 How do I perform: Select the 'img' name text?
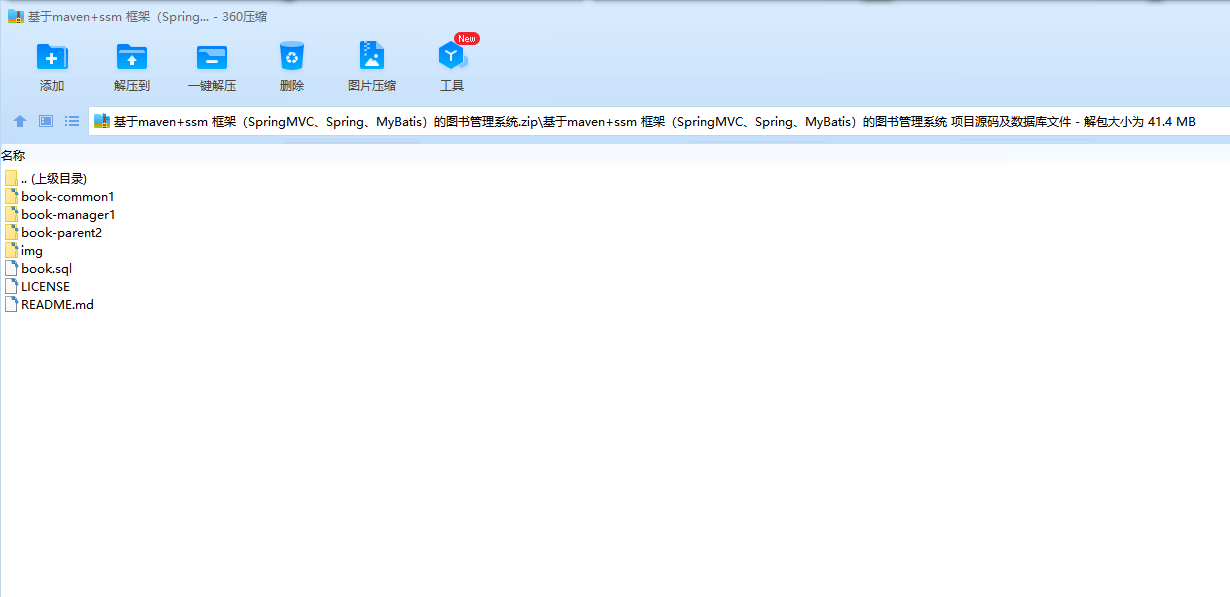[32, 250]
